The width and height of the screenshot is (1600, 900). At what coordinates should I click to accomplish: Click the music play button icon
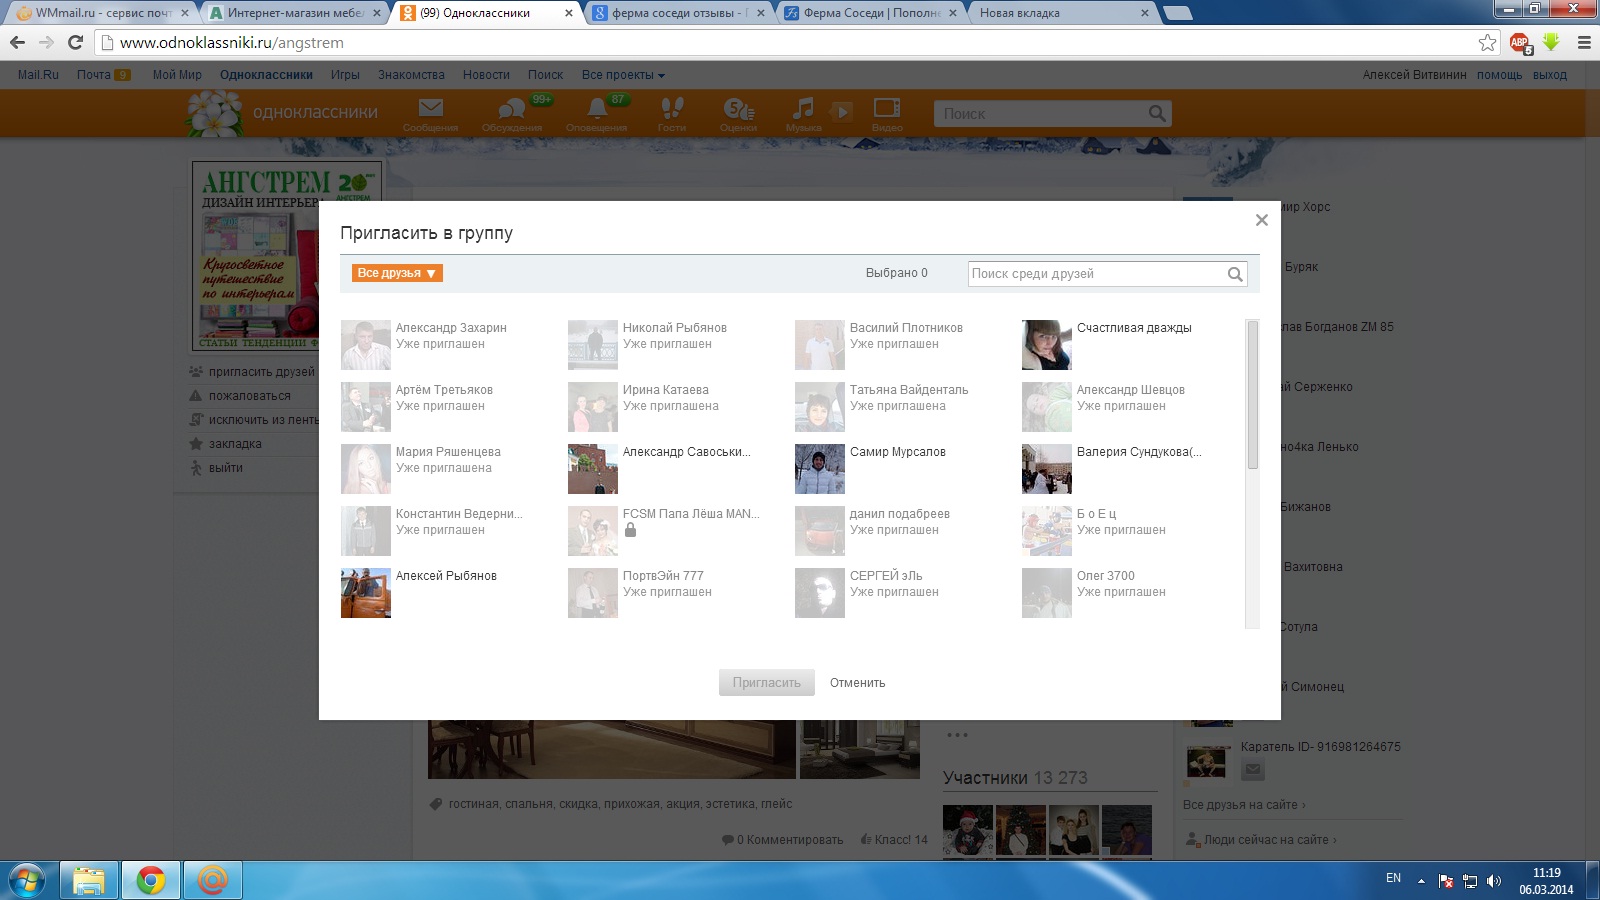click(842, 111)
